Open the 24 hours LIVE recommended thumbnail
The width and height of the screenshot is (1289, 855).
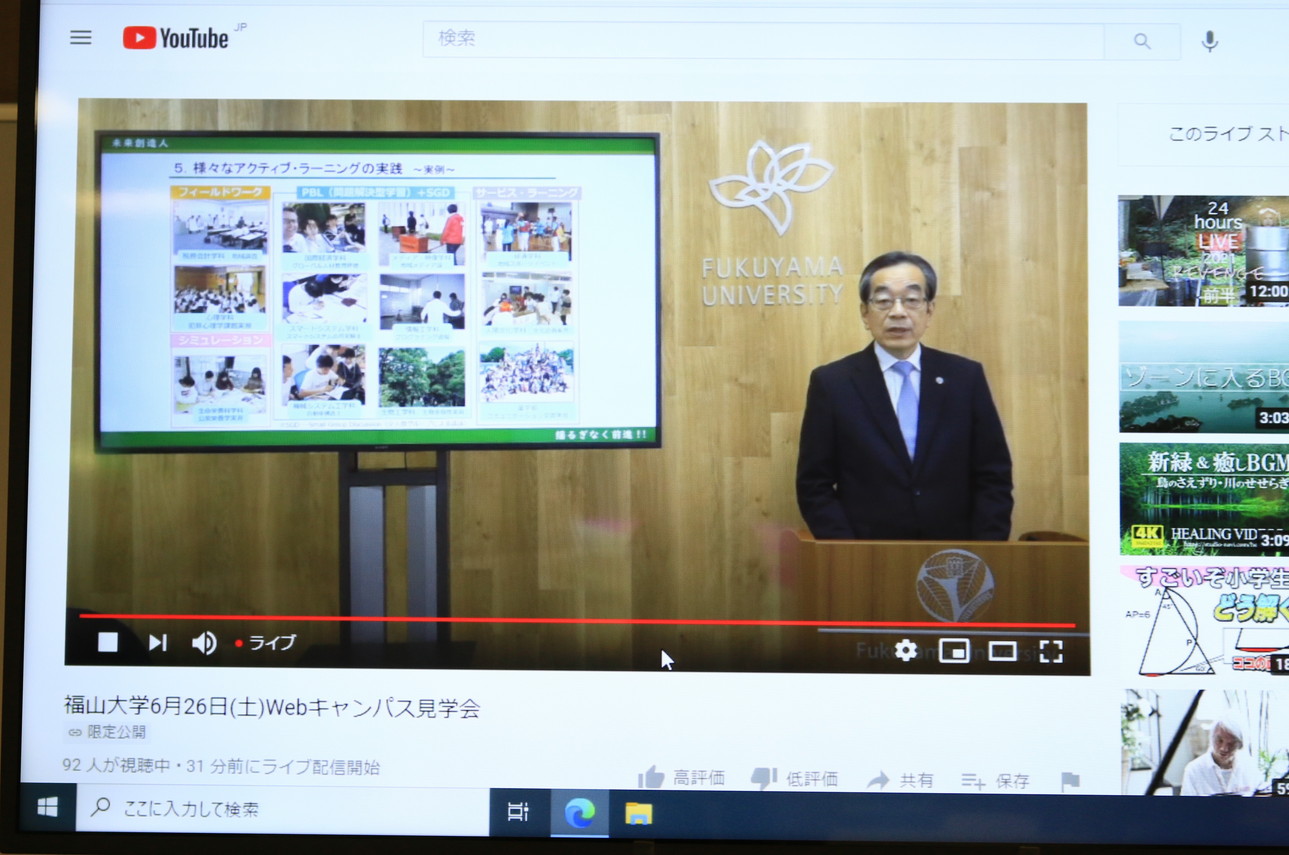[x=1202, y=250]
